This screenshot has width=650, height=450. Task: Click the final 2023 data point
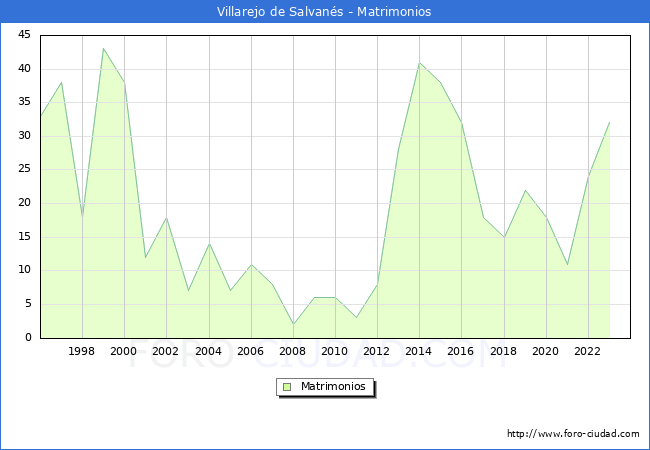pyautogui.click(x=609, y=122)
